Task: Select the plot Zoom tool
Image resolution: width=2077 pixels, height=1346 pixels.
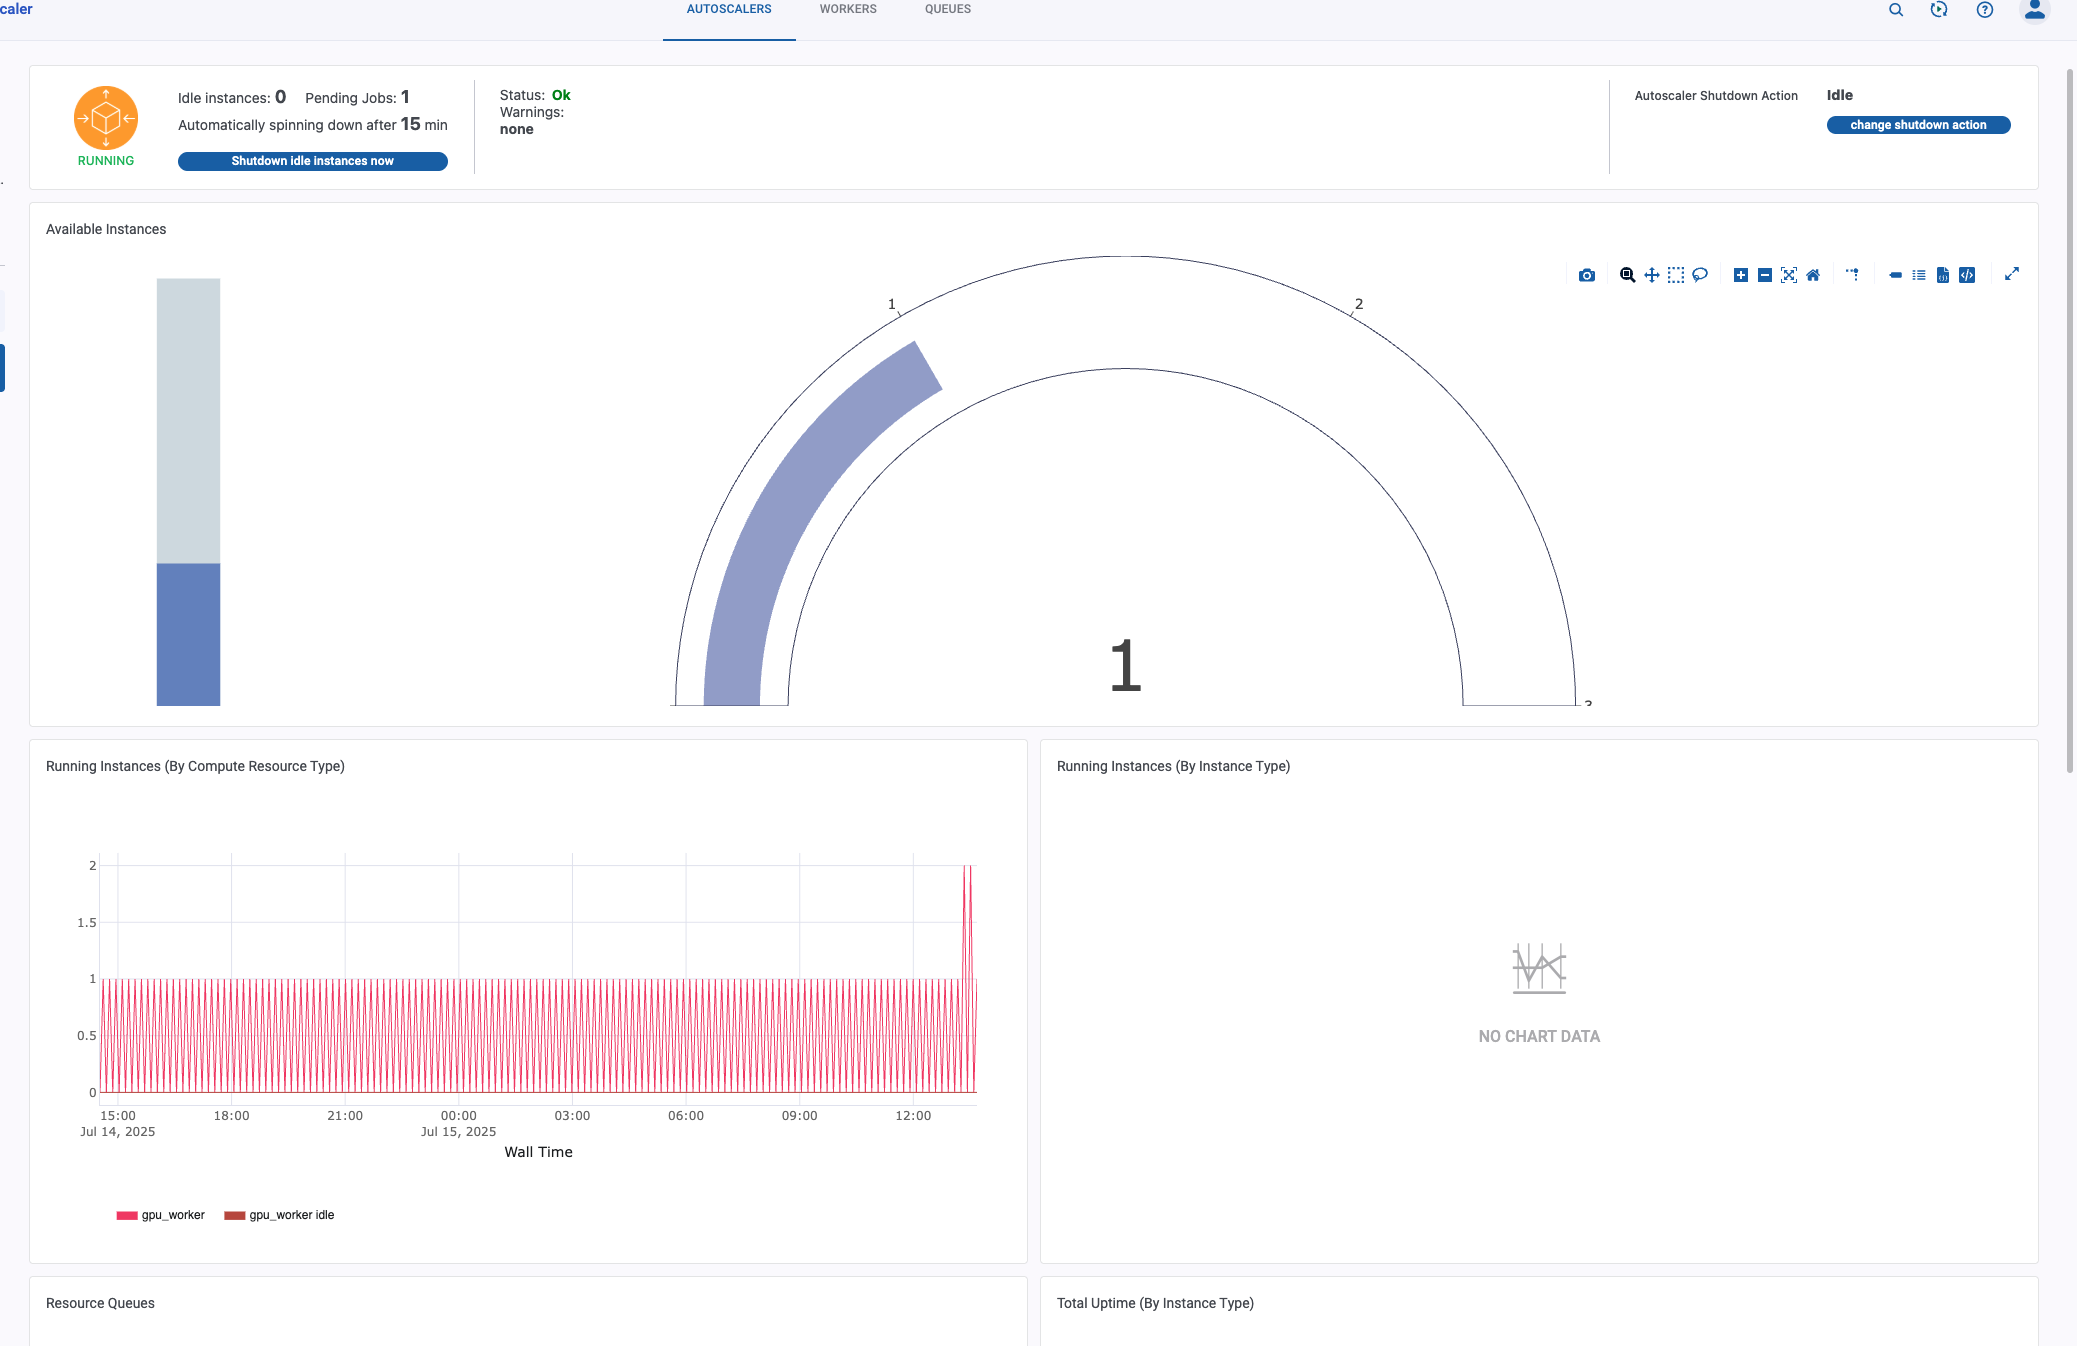Action: (1628, 275)
